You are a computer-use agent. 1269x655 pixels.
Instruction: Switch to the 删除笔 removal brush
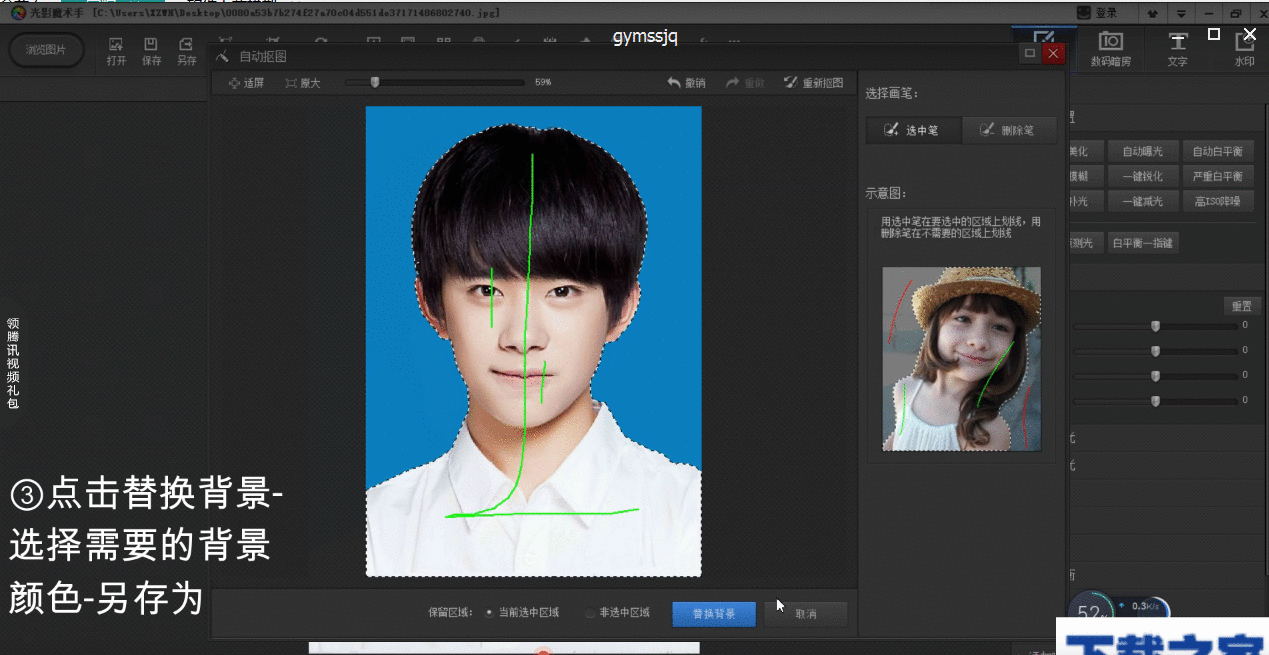(1010, 130)
